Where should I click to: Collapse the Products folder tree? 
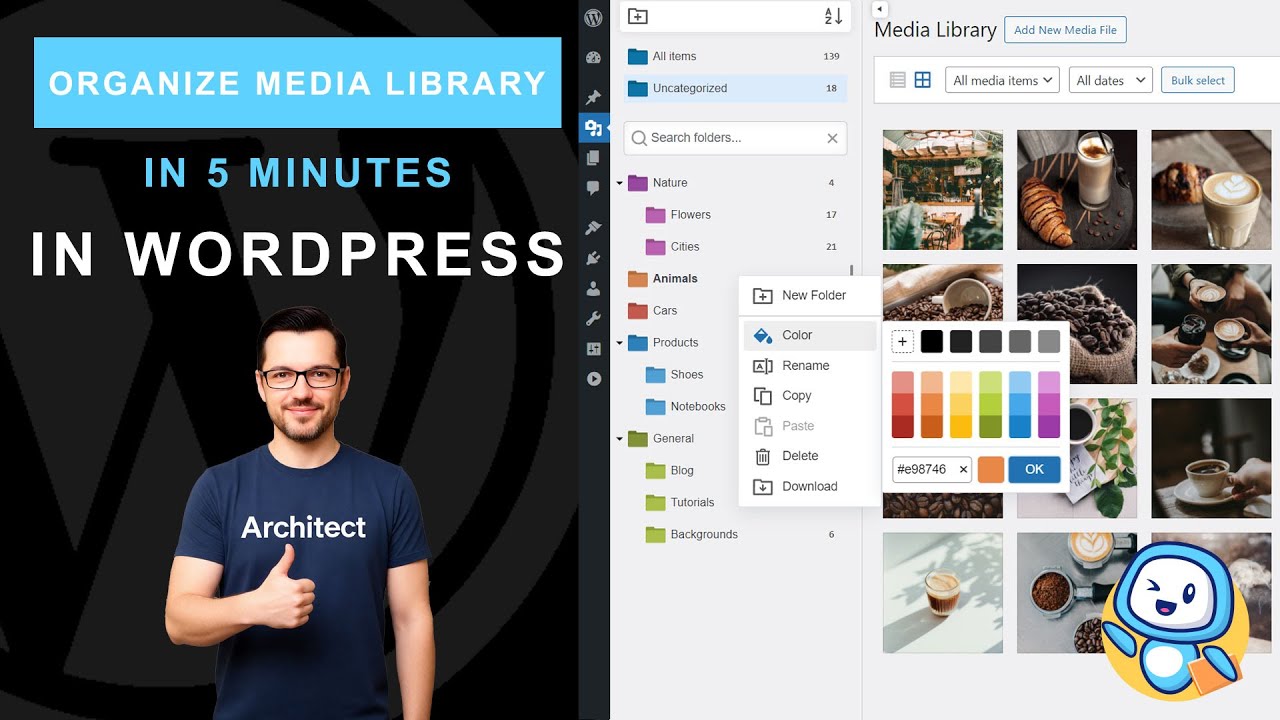point(619,343)
